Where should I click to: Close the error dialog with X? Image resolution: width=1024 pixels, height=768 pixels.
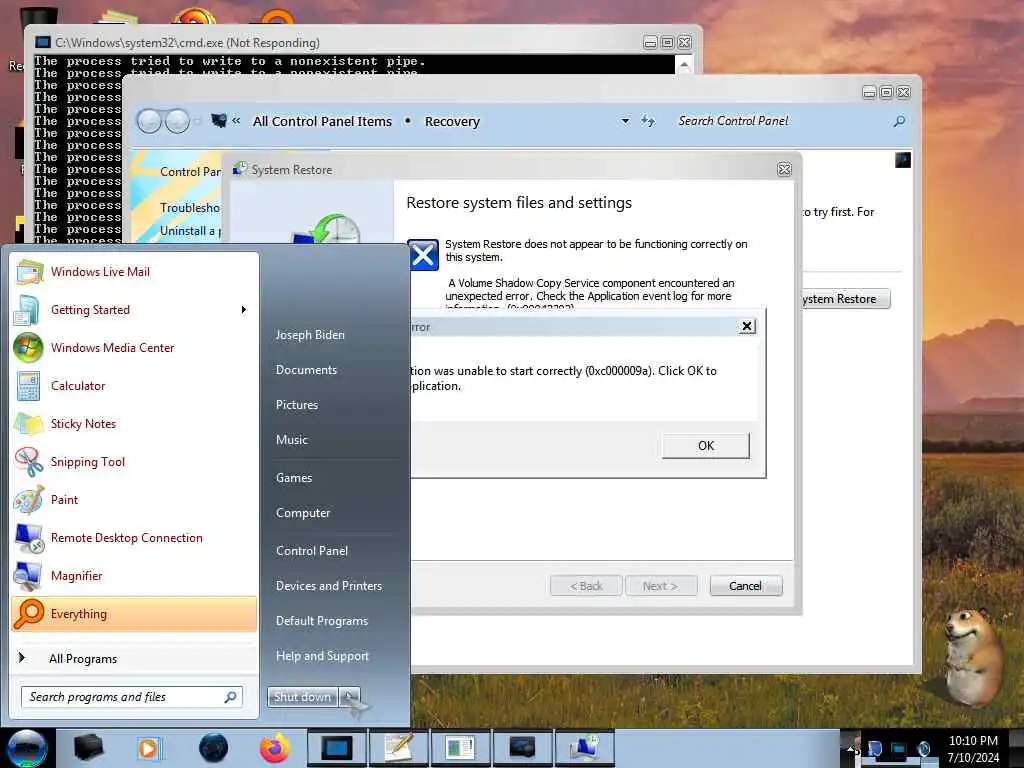point(747,327)
